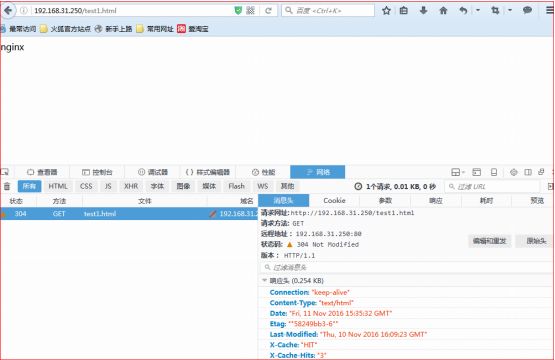
Task: Bookmark this page with the star icon
Action: click(x=386, y=11)
